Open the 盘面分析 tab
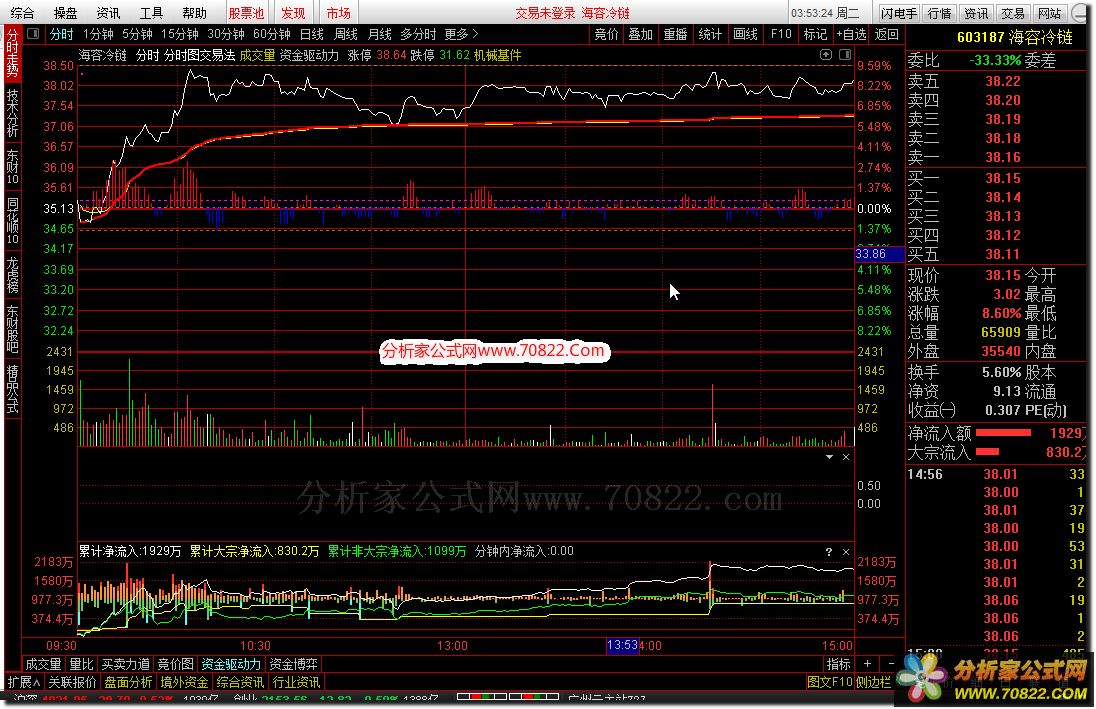The image size is (1096, 709). [129, 682]
